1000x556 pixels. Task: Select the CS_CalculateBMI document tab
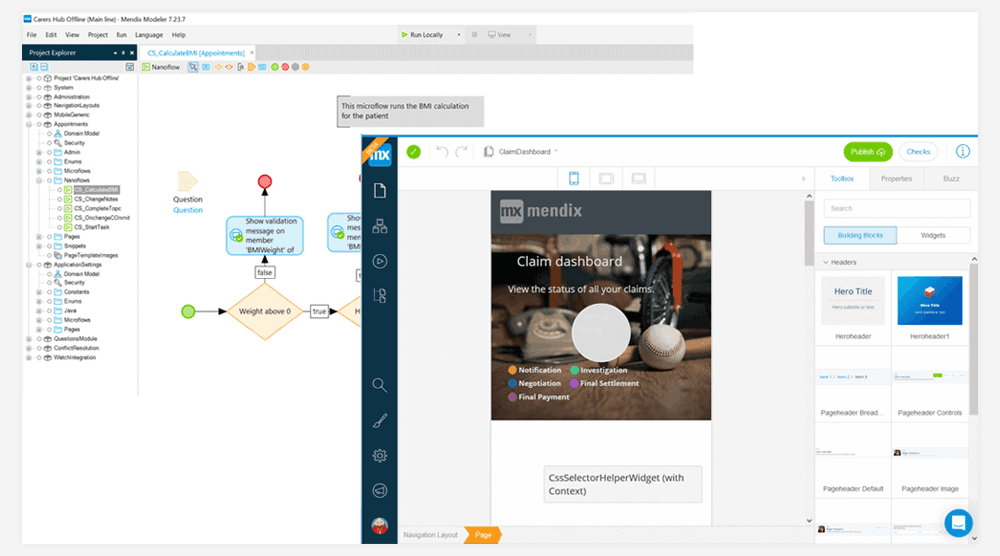tap(196, 53)
